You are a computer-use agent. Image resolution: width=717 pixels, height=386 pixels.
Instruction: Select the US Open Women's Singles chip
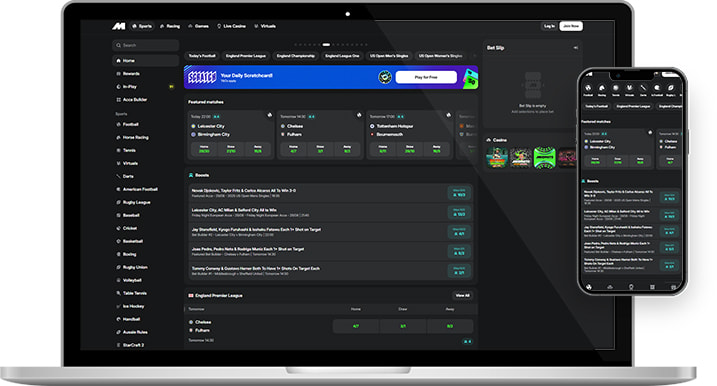point(440,56)
